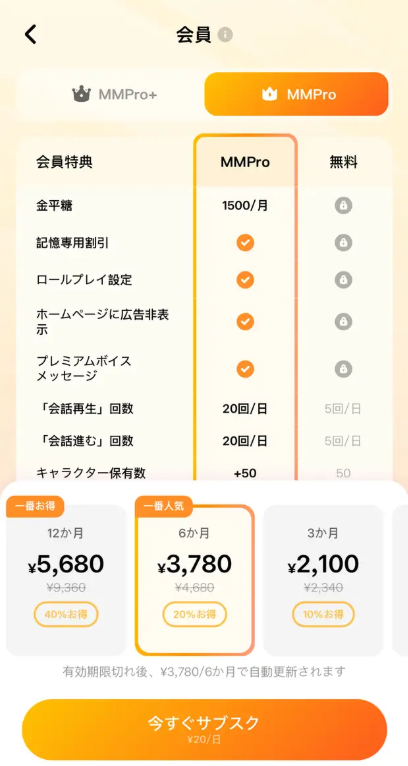Select the MMPro tab
This screenshot has height=766, width=408.
(x=296, y=94)
